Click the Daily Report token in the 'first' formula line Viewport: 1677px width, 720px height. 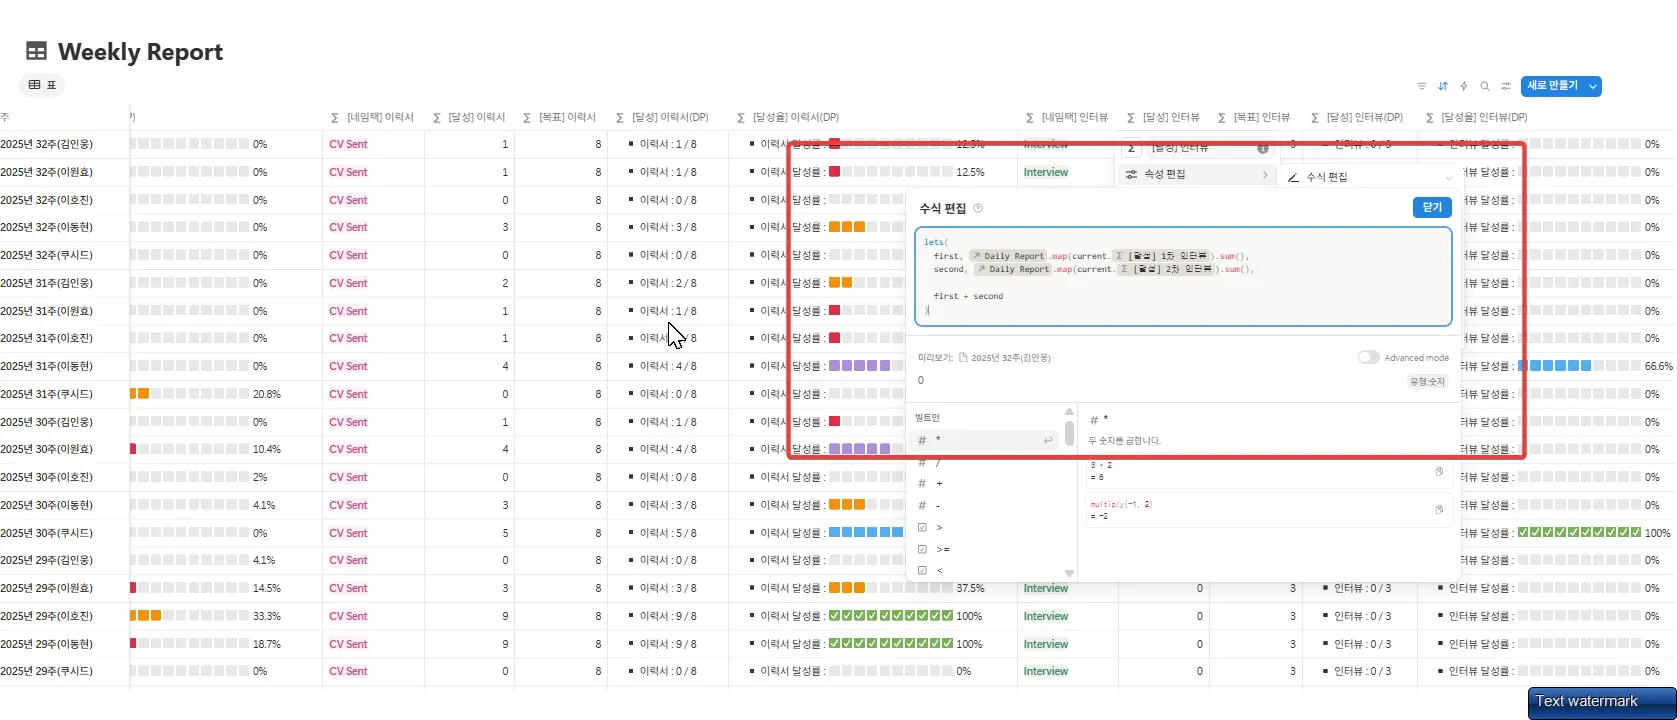coord(1008,256)
